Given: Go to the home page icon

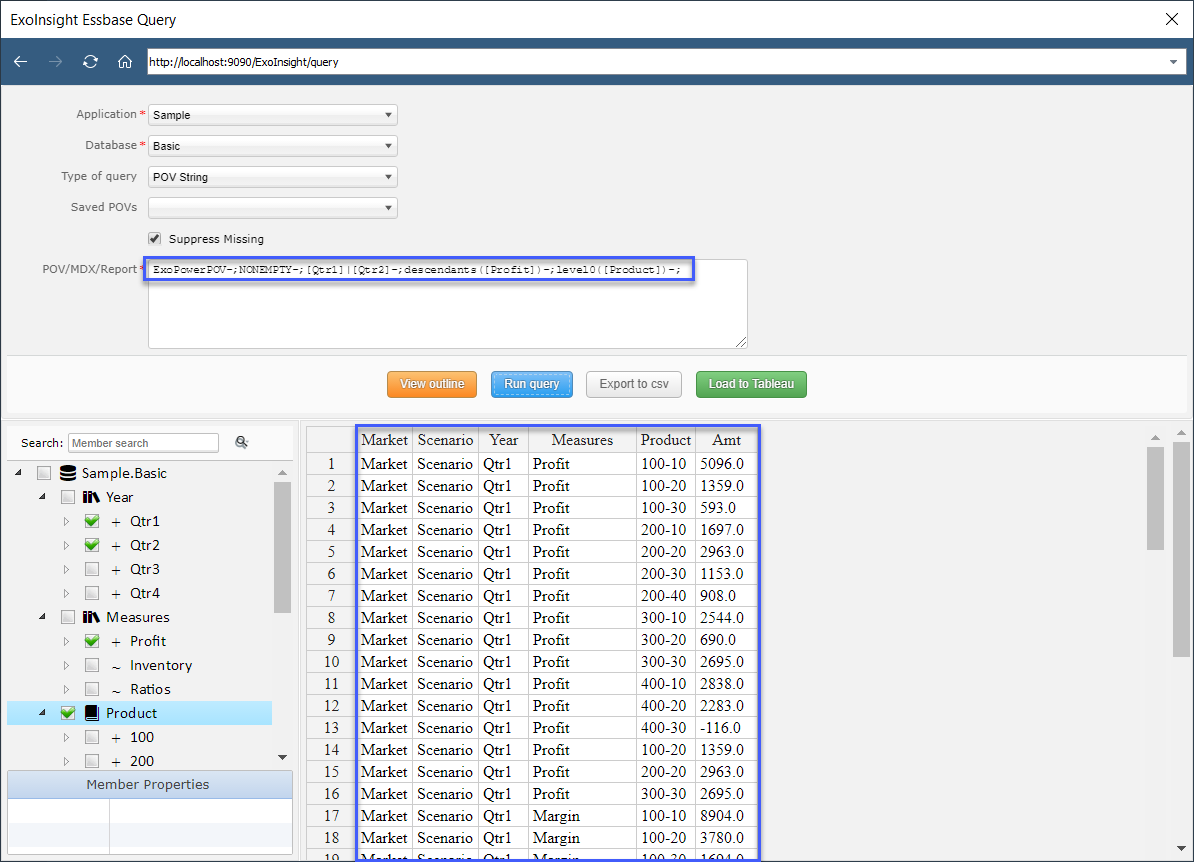Looking at the screenshot, I should pos(125,62).
